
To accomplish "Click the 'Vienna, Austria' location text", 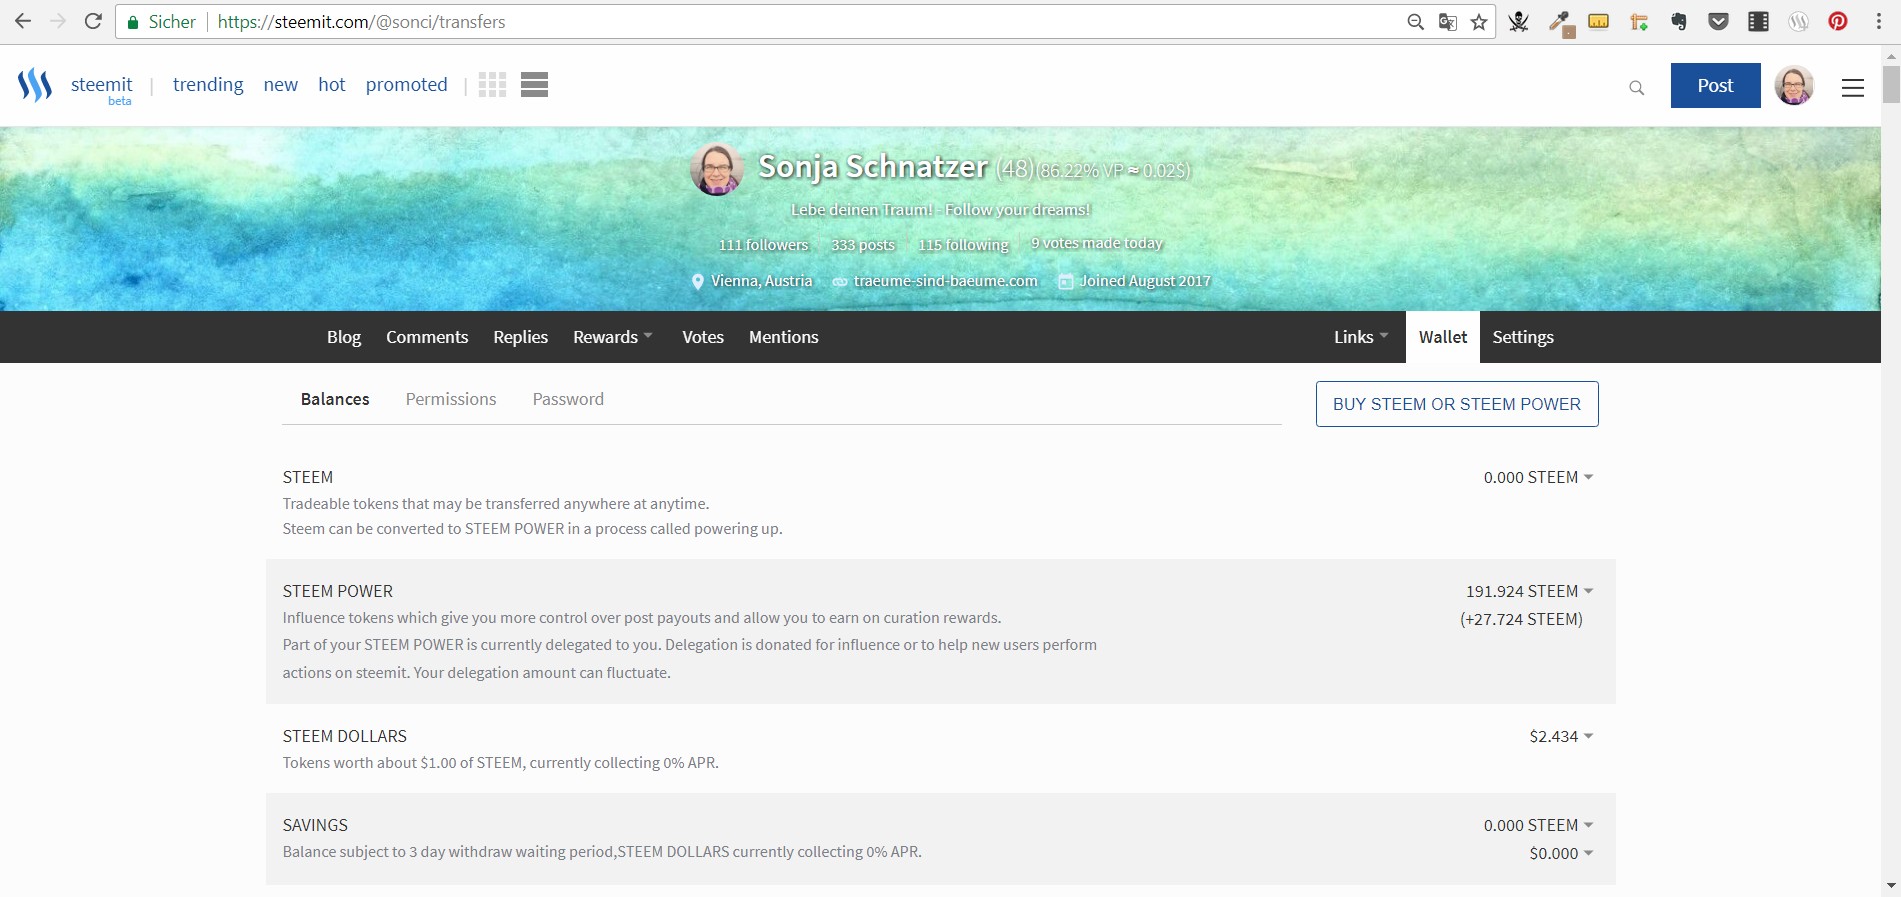I will (762, 281).
